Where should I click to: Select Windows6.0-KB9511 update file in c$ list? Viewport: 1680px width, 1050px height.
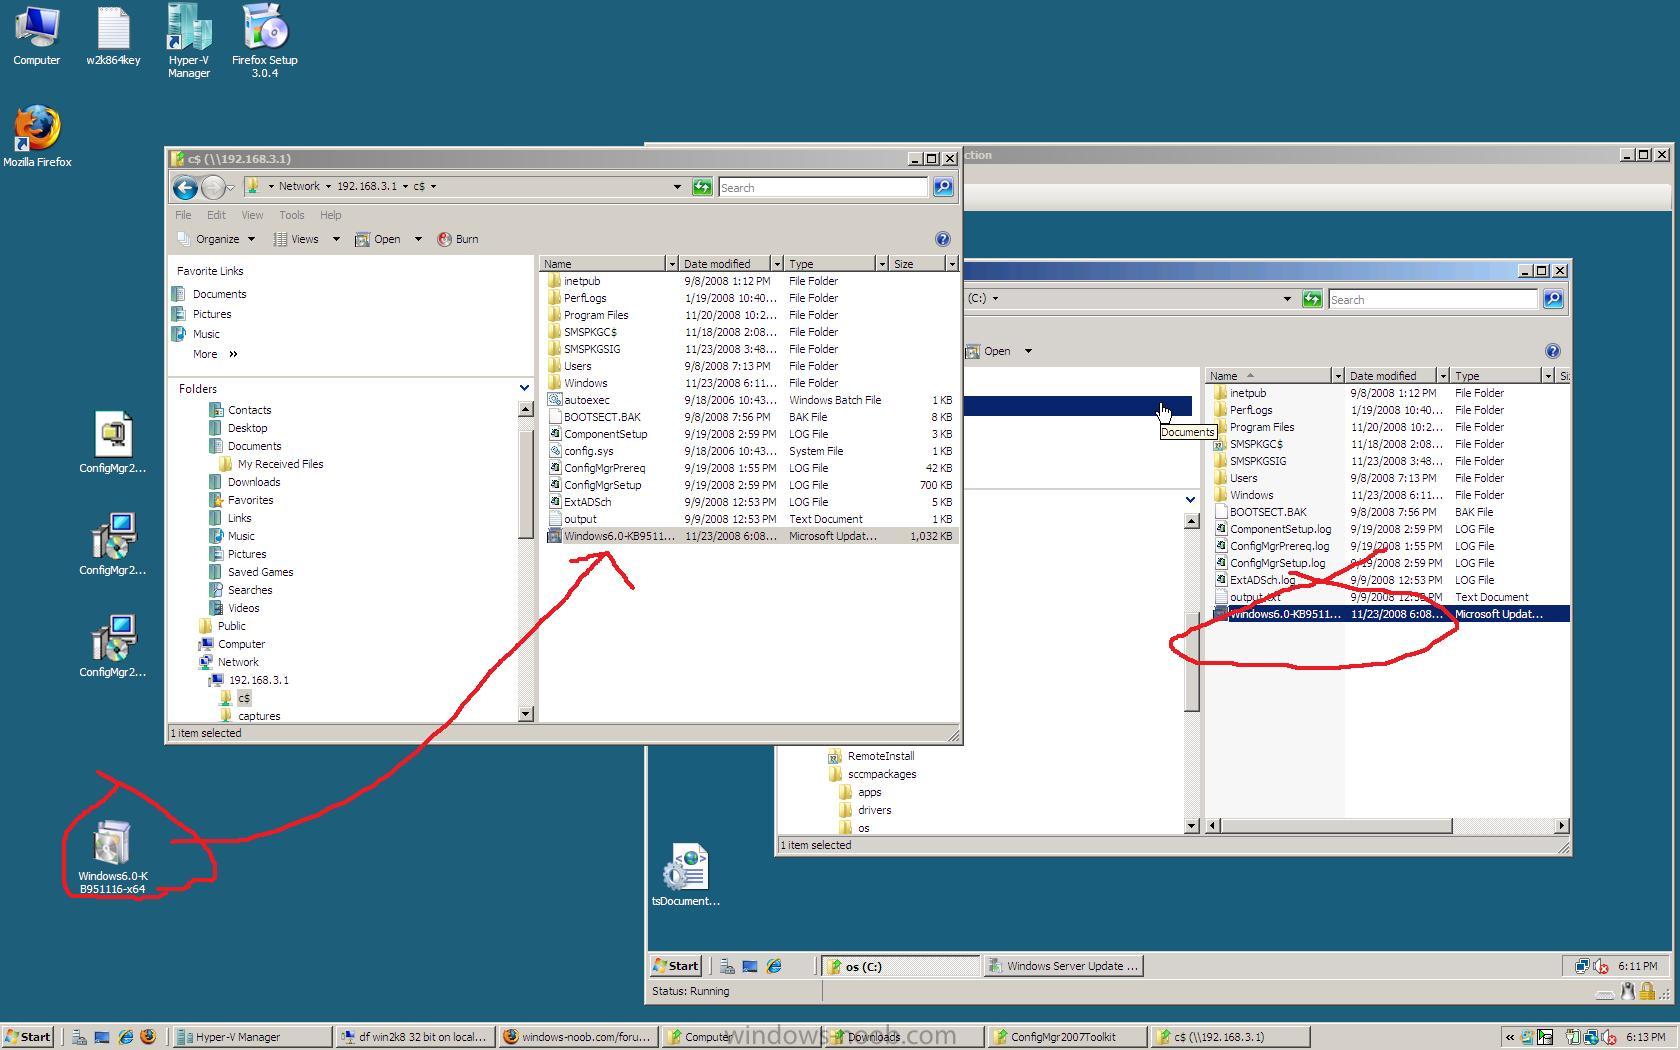point(748,536)
